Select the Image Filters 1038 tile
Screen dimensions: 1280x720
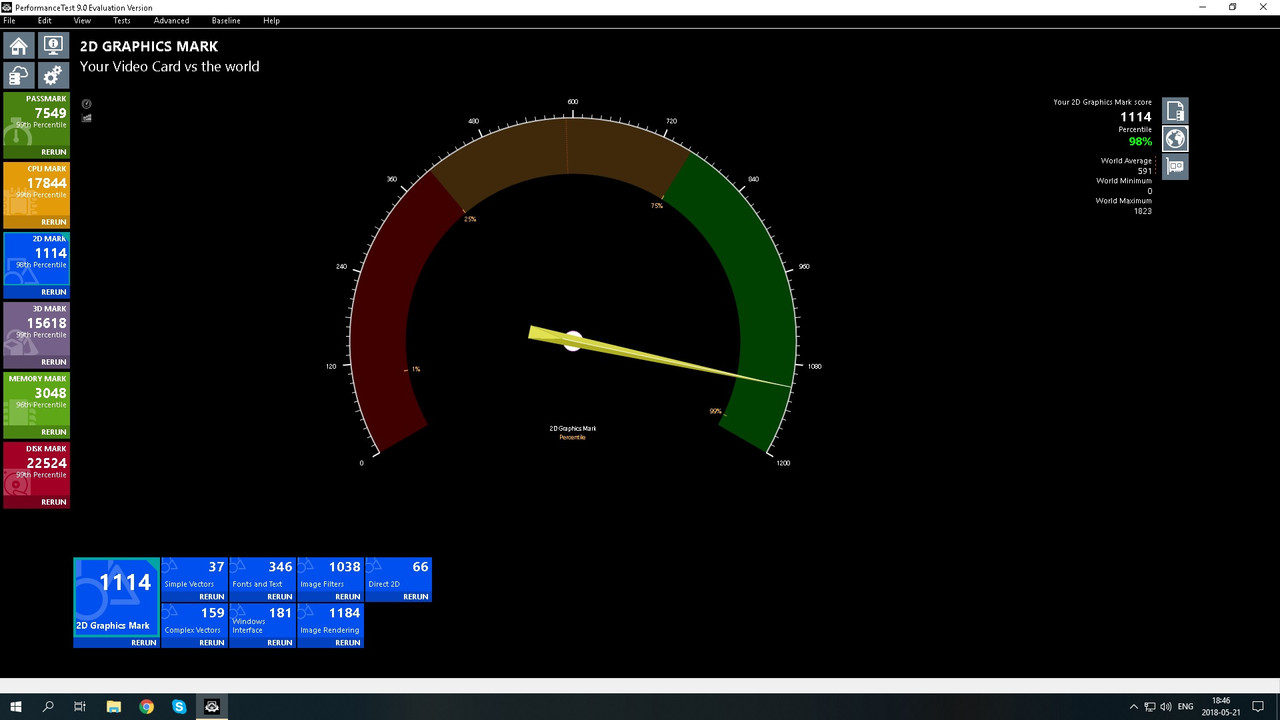[x=331, y=579]
